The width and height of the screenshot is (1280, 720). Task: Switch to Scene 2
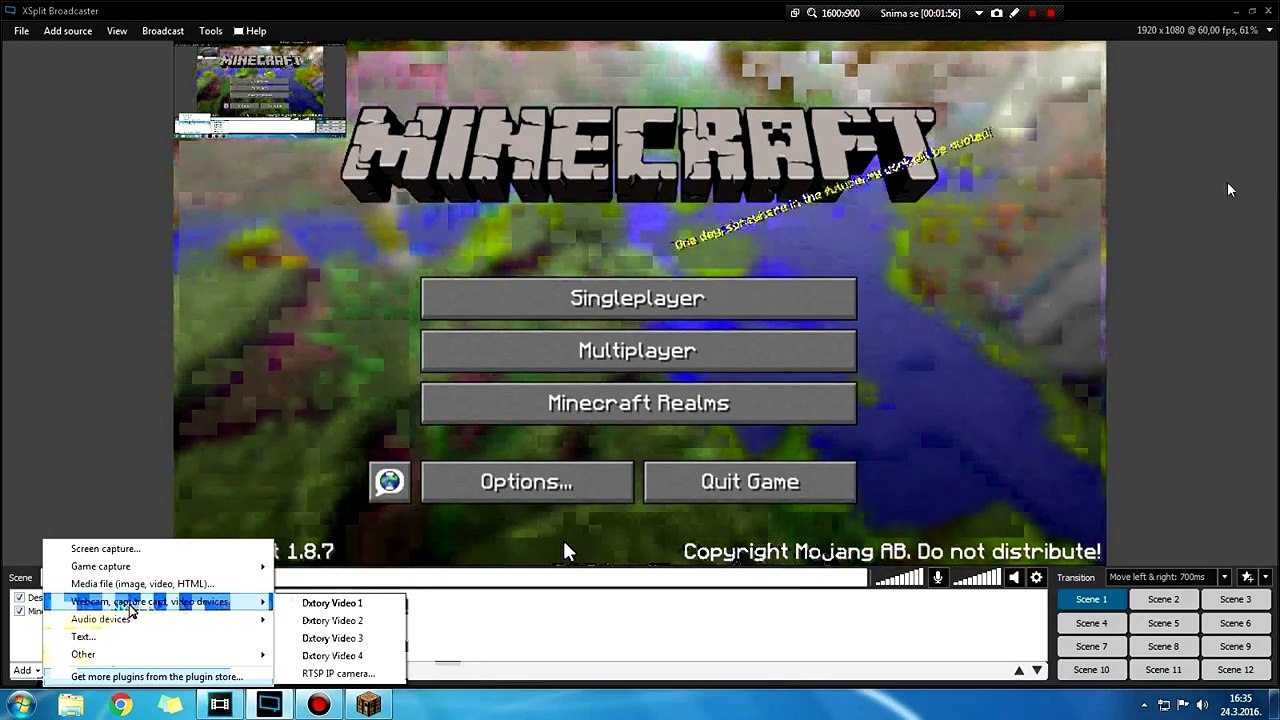click(1163, 599)
